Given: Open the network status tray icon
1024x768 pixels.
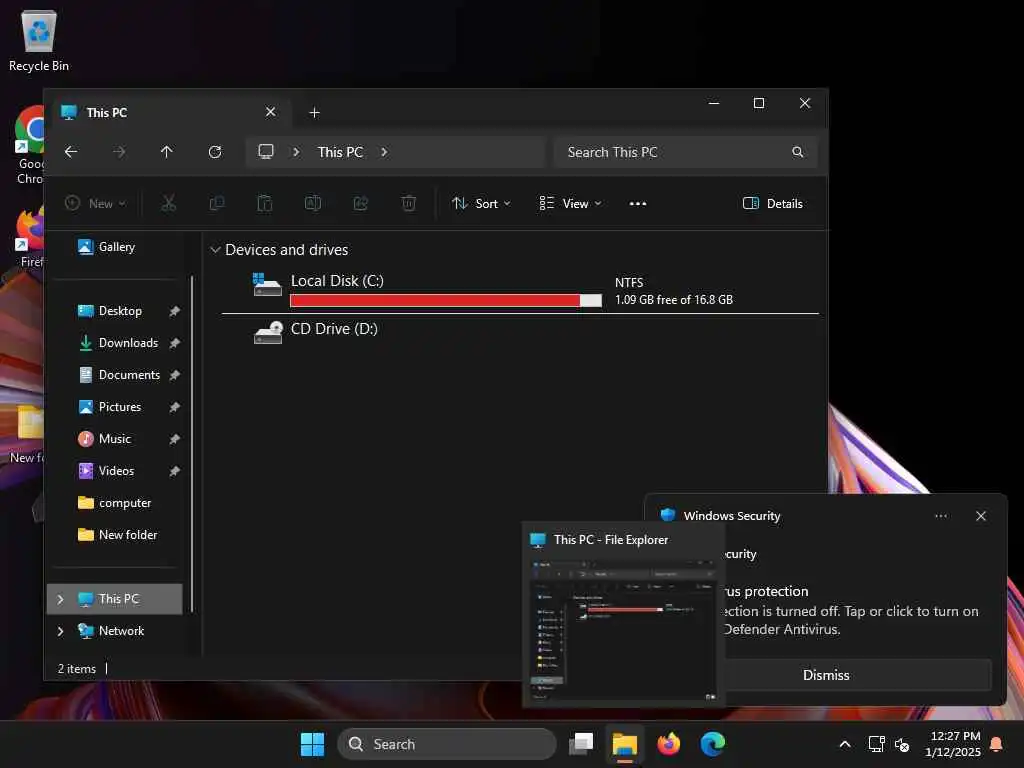Looking at the screenshot, I should 876,744.
